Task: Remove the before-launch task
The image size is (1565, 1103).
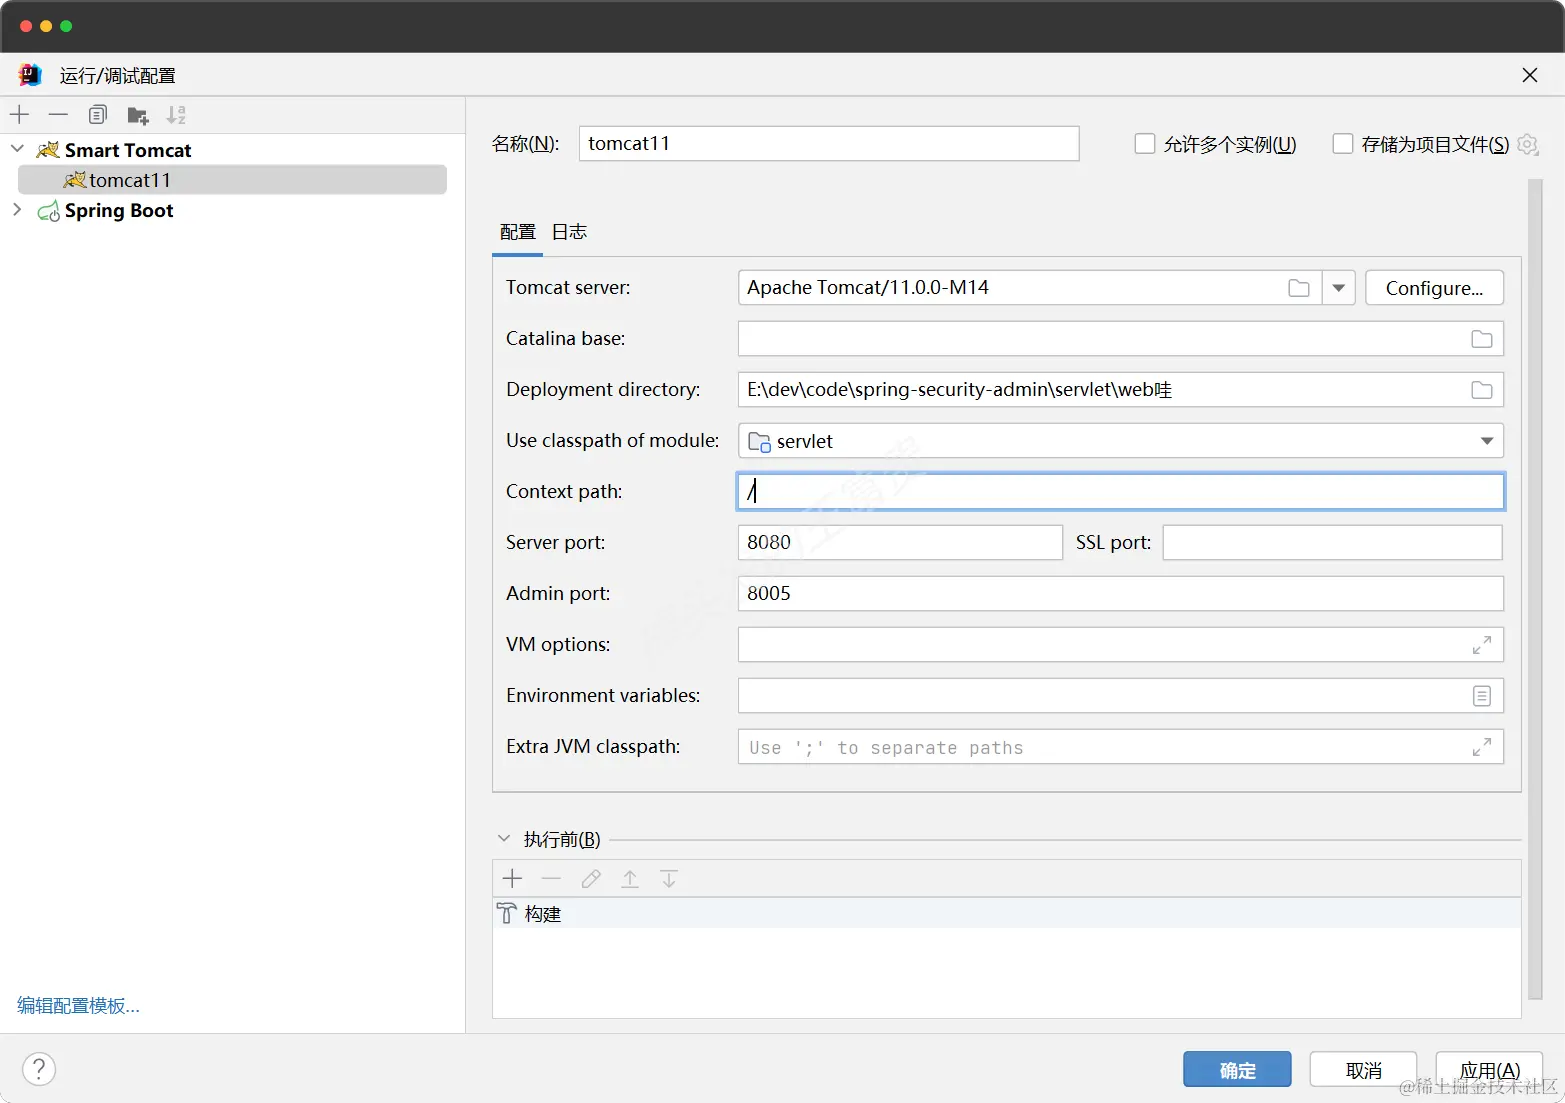Action: pos(551,879)
